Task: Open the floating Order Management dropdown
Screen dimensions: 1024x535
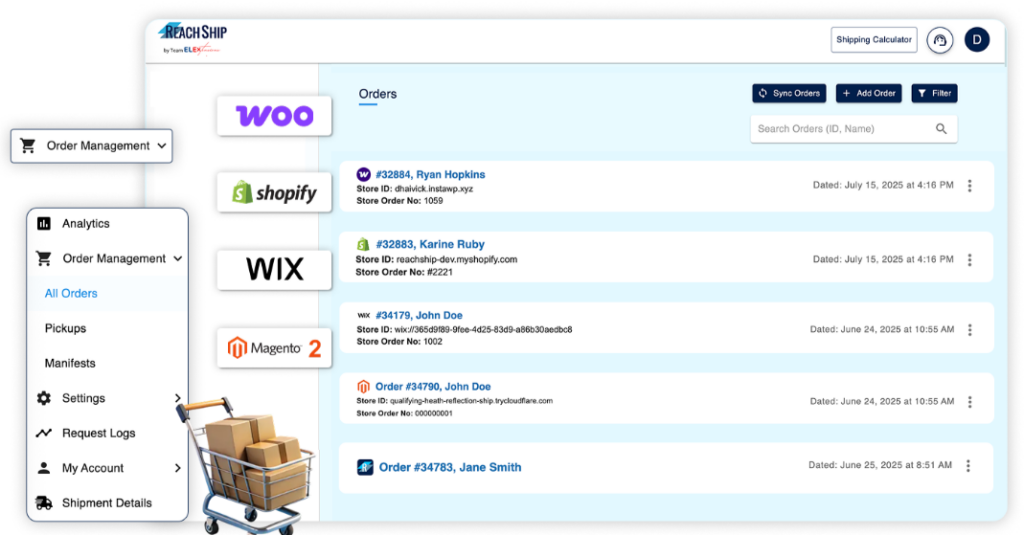Action: (x=91, y=146)
